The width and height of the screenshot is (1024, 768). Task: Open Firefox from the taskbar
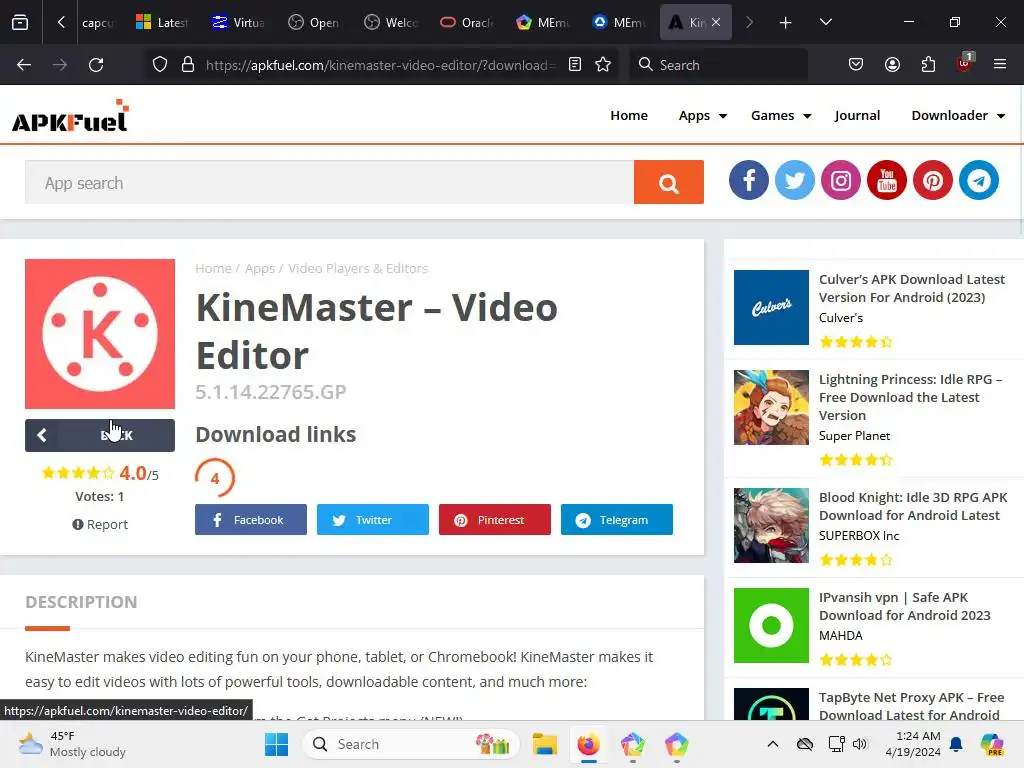click(588, 744)
